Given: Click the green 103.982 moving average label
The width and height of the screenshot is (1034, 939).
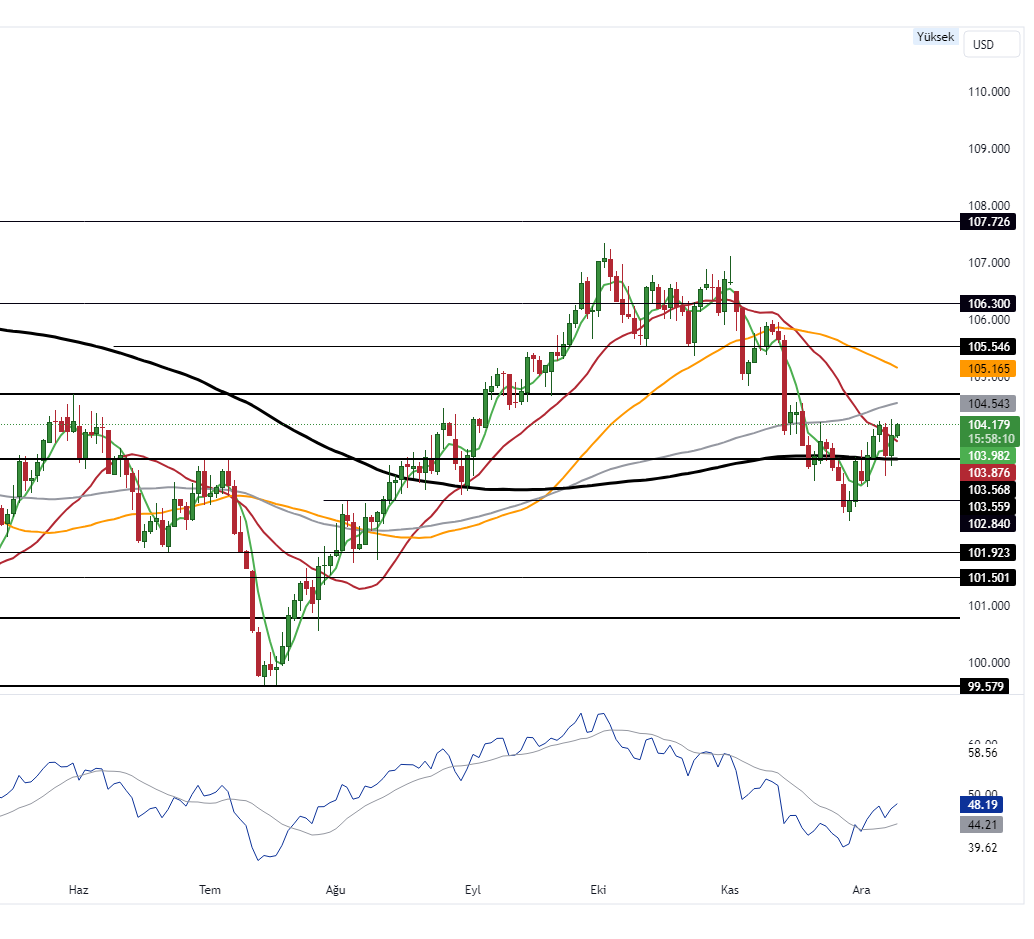Looking at the screenshot, I should (986, 456).
